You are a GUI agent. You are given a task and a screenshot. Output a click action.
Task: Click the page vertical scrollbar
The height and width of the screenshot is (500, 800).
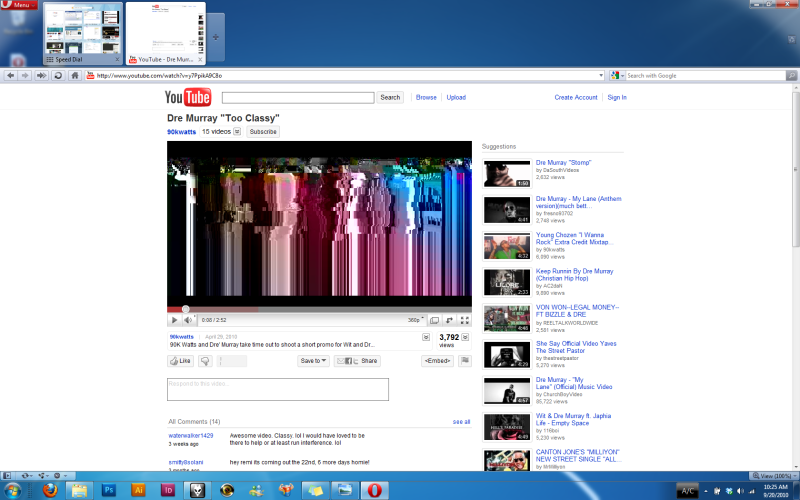[796, 169]
